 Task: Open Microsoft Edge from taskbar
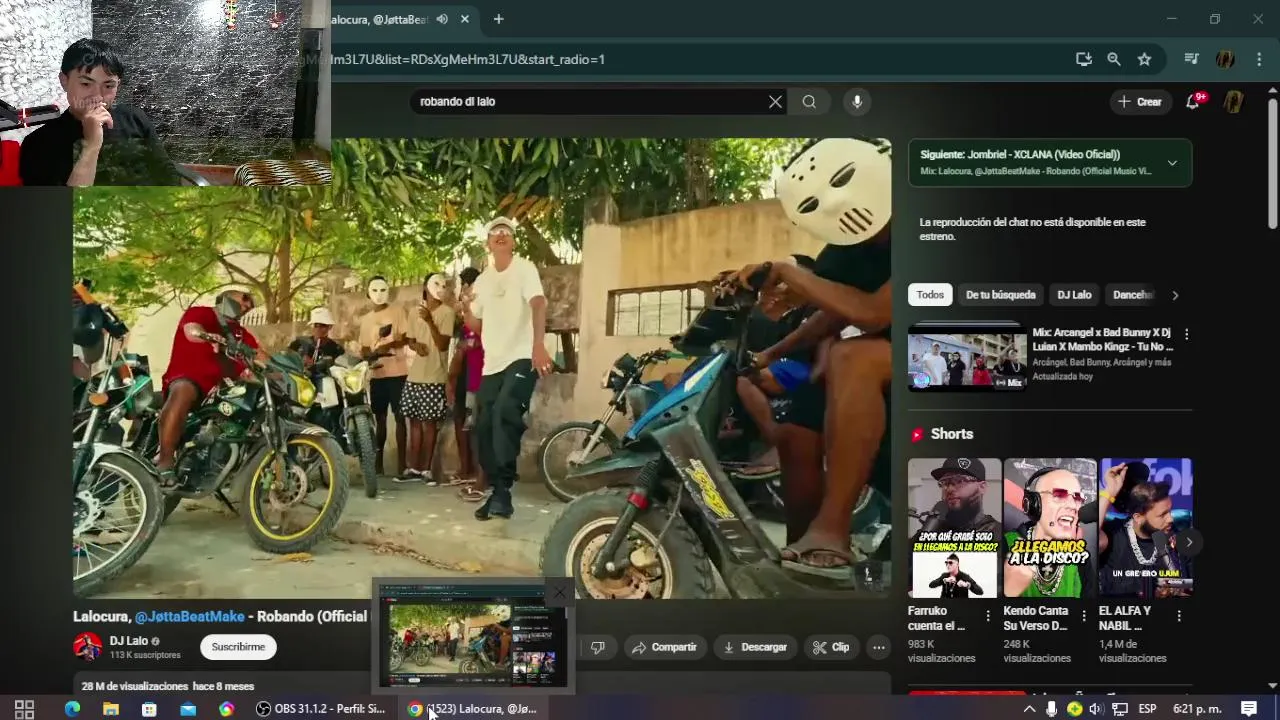coord(72,709)
